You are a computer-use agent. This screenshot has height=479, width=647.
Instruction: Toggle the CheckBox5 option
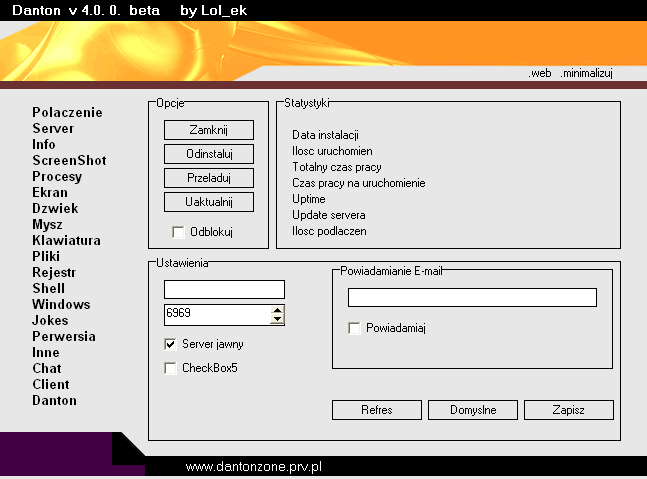pos(171,368)
